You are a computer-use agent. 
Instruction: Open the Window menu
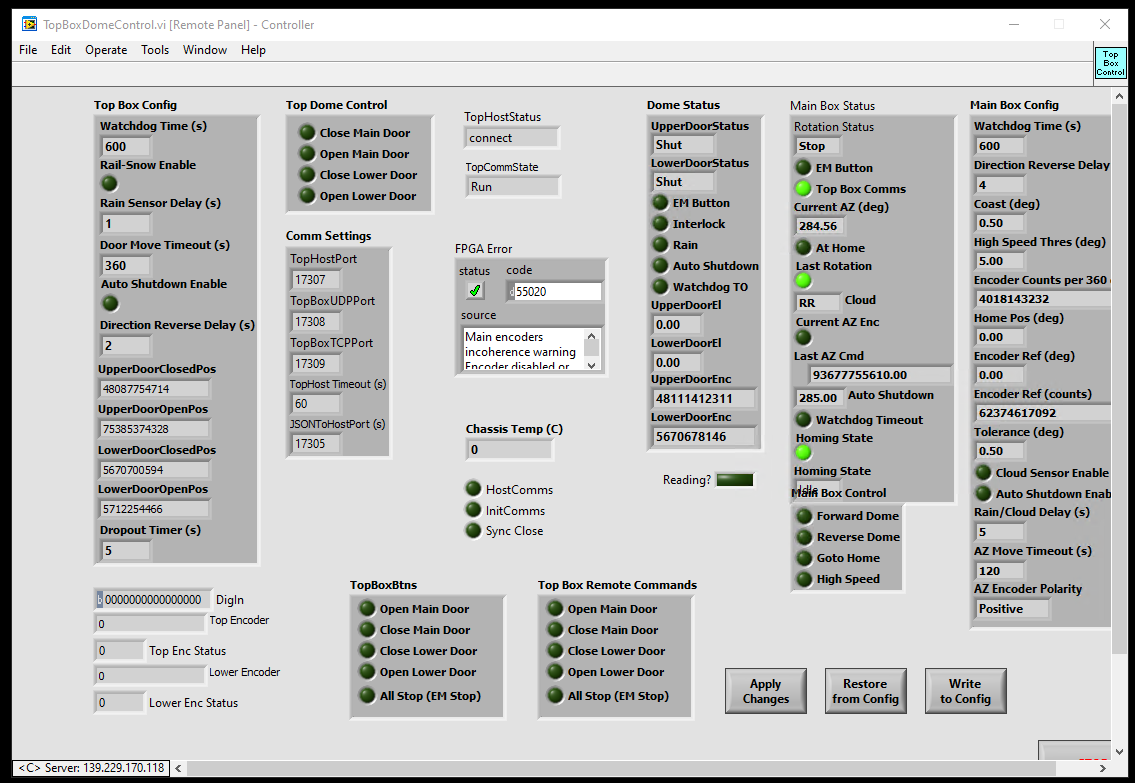[205, 50]
